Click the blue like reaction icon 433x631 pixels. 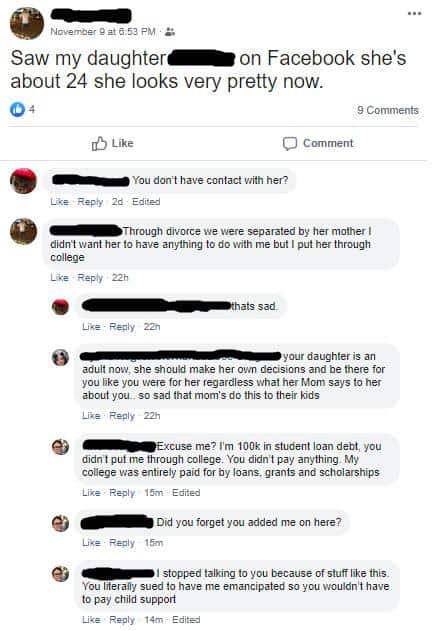[x=17, y=109]
